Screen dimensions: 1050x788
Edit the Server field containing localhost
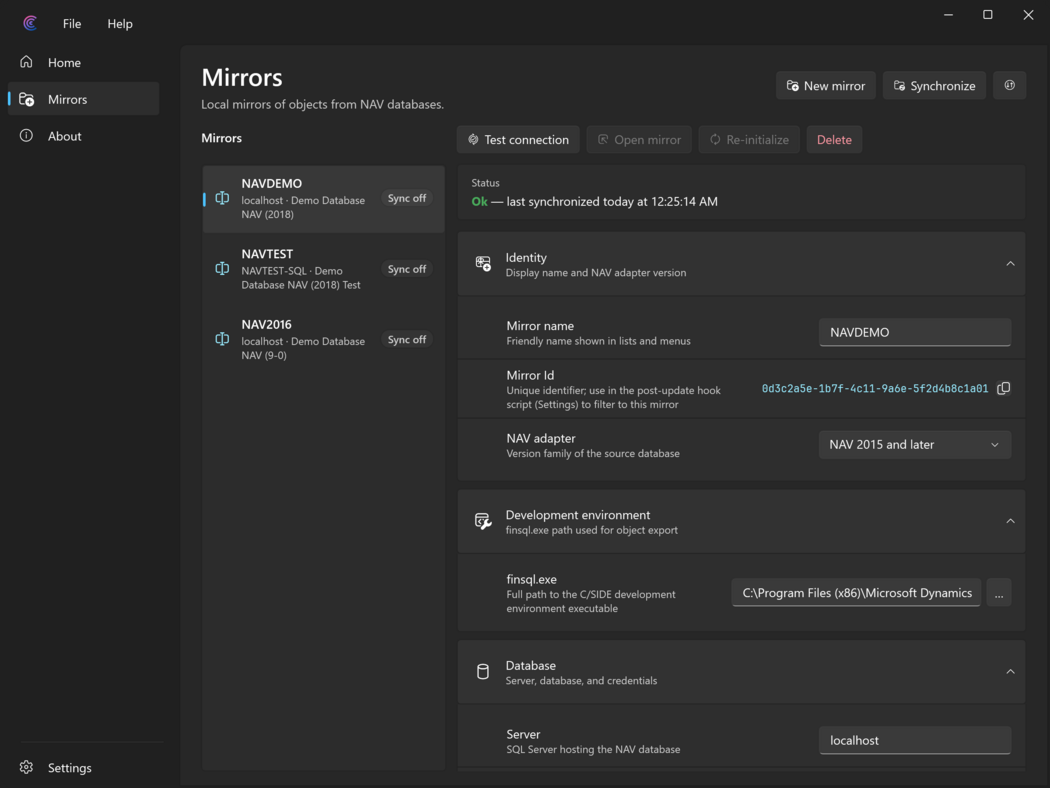915,740
